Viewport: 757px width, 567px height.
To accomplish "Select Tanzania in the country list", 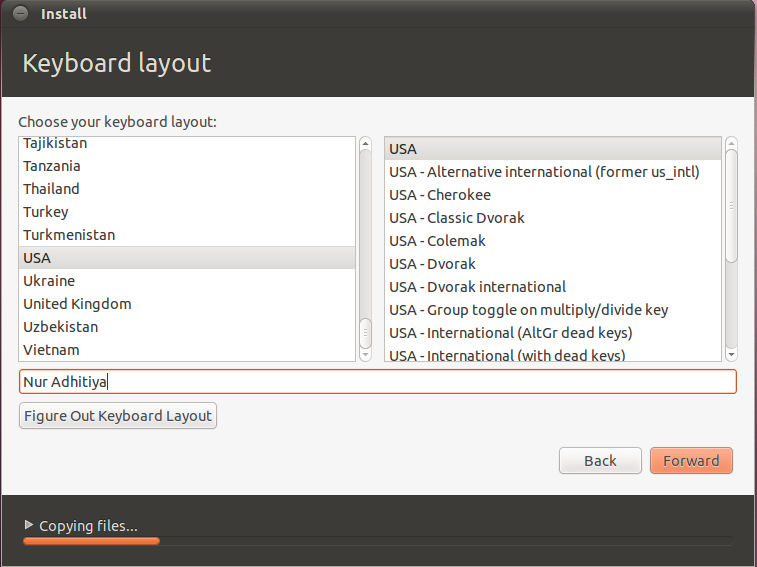I will tap(187, 166).
